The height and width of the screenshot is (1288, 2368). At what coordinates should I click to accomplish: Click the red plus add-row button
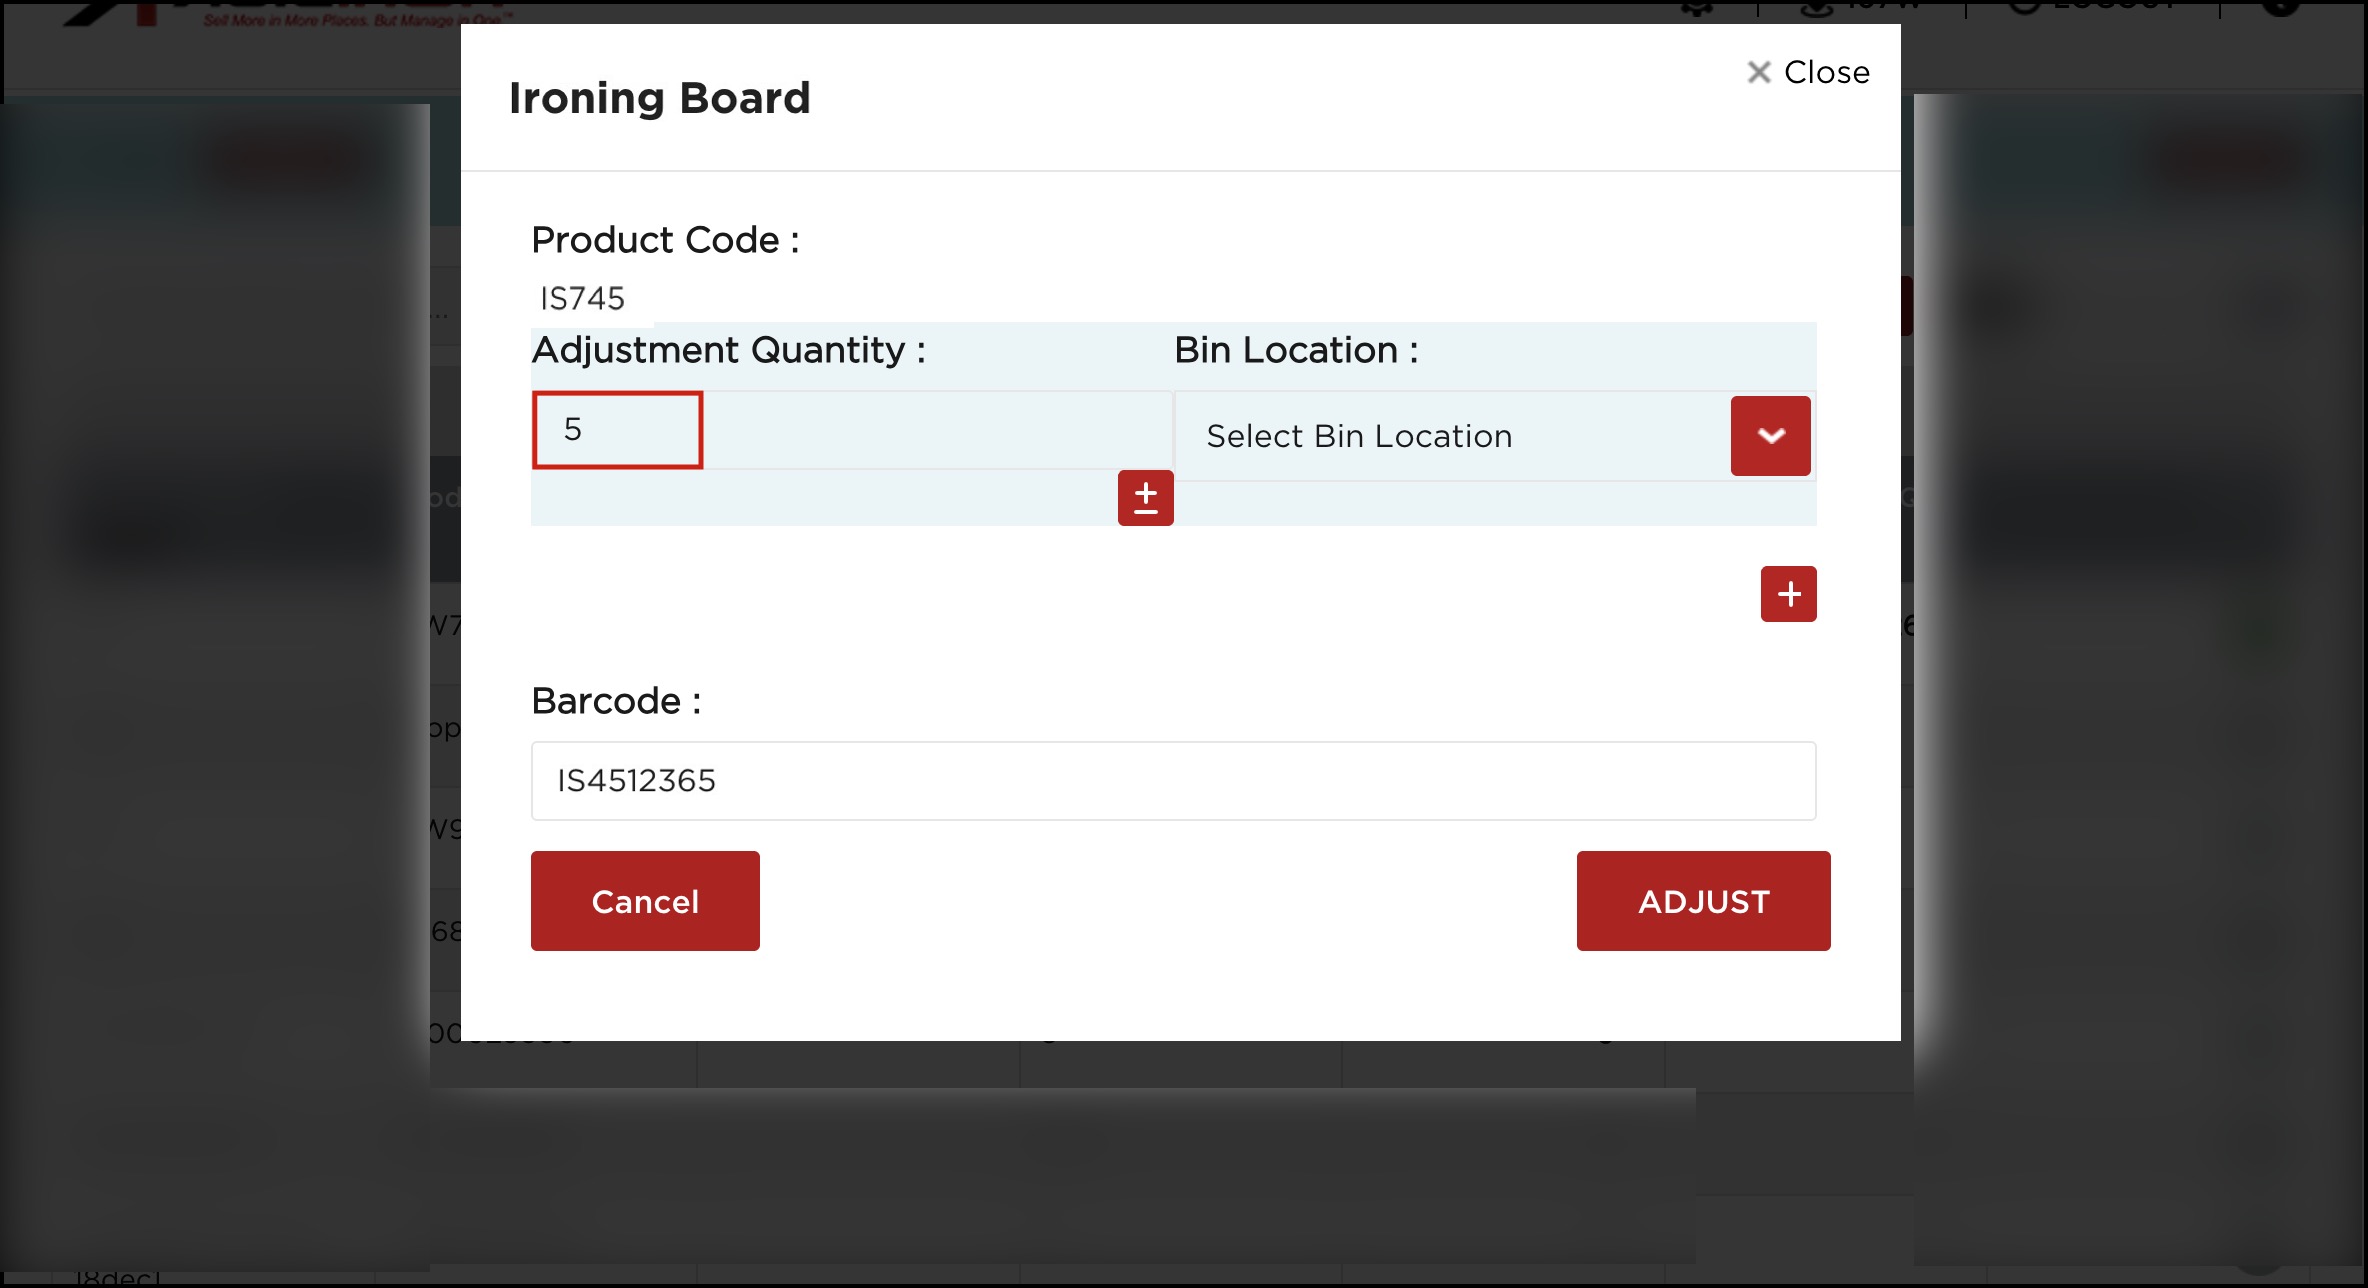click(1788, 594)
